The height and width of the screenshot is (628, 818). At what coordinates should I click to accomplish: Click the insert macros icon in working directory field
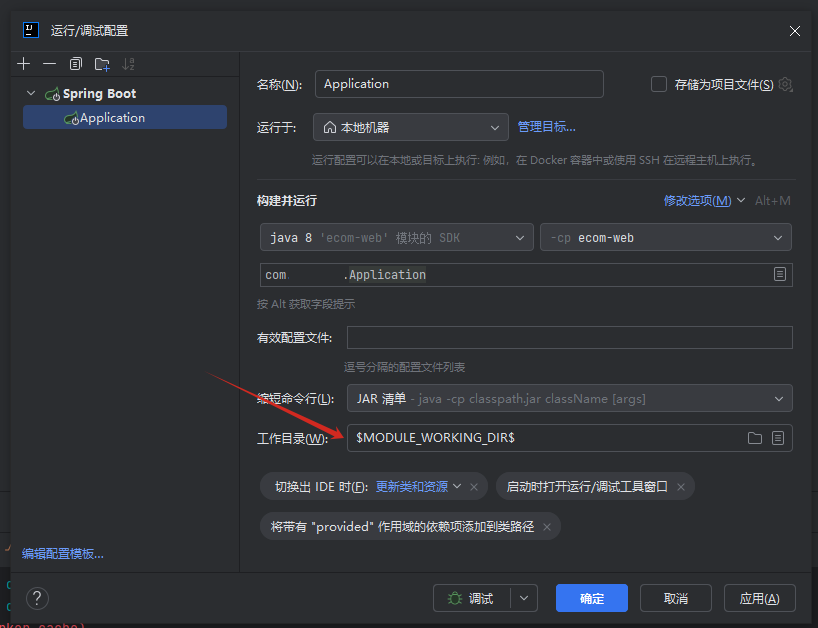pos(778,438)
